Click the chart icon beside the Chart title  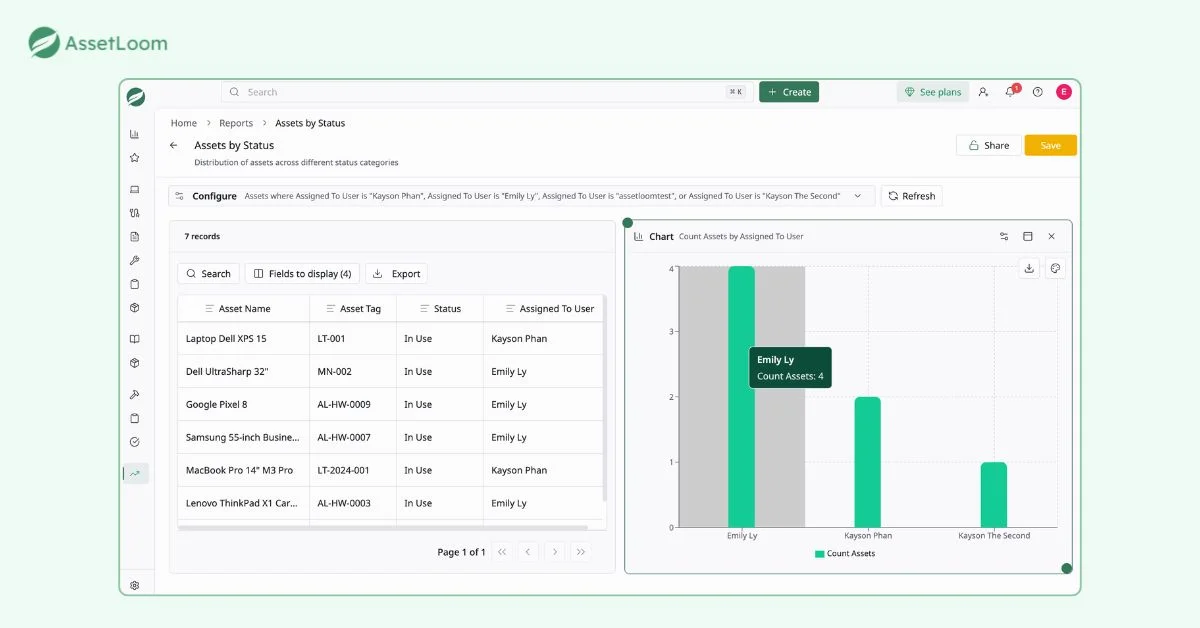point(638,237)
